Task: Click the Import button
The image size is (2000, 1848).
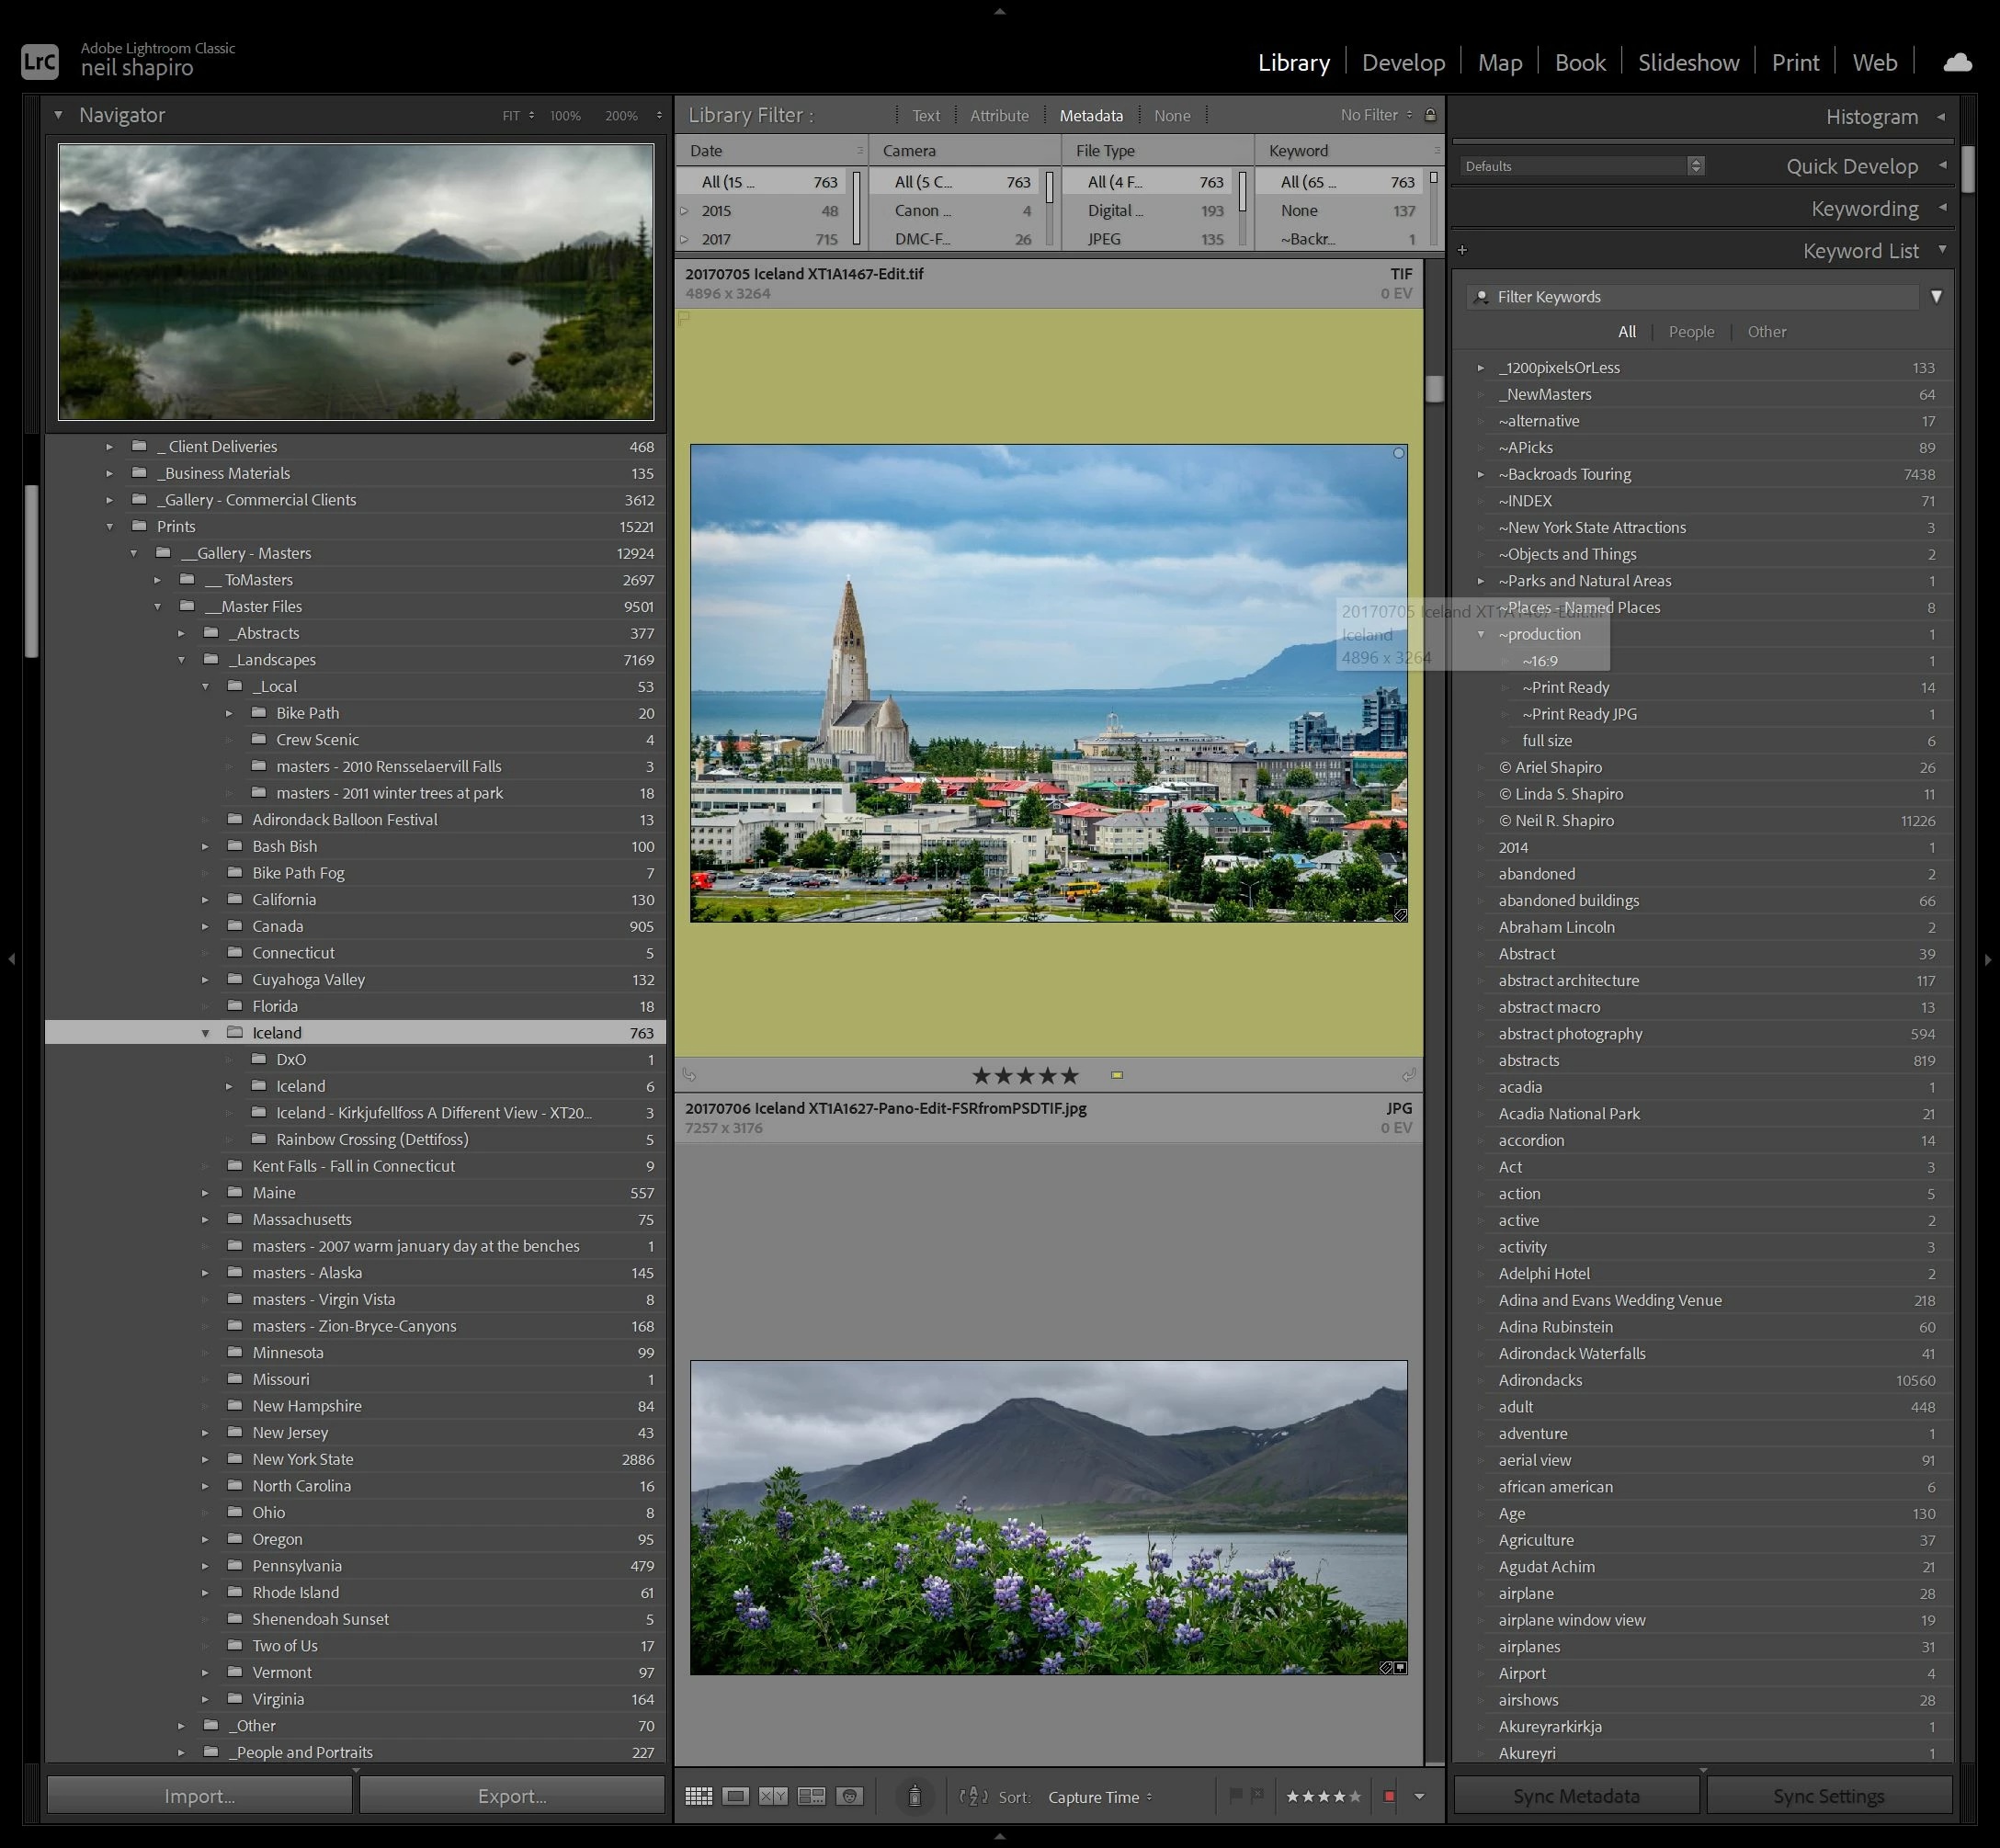Action: 200,1796
